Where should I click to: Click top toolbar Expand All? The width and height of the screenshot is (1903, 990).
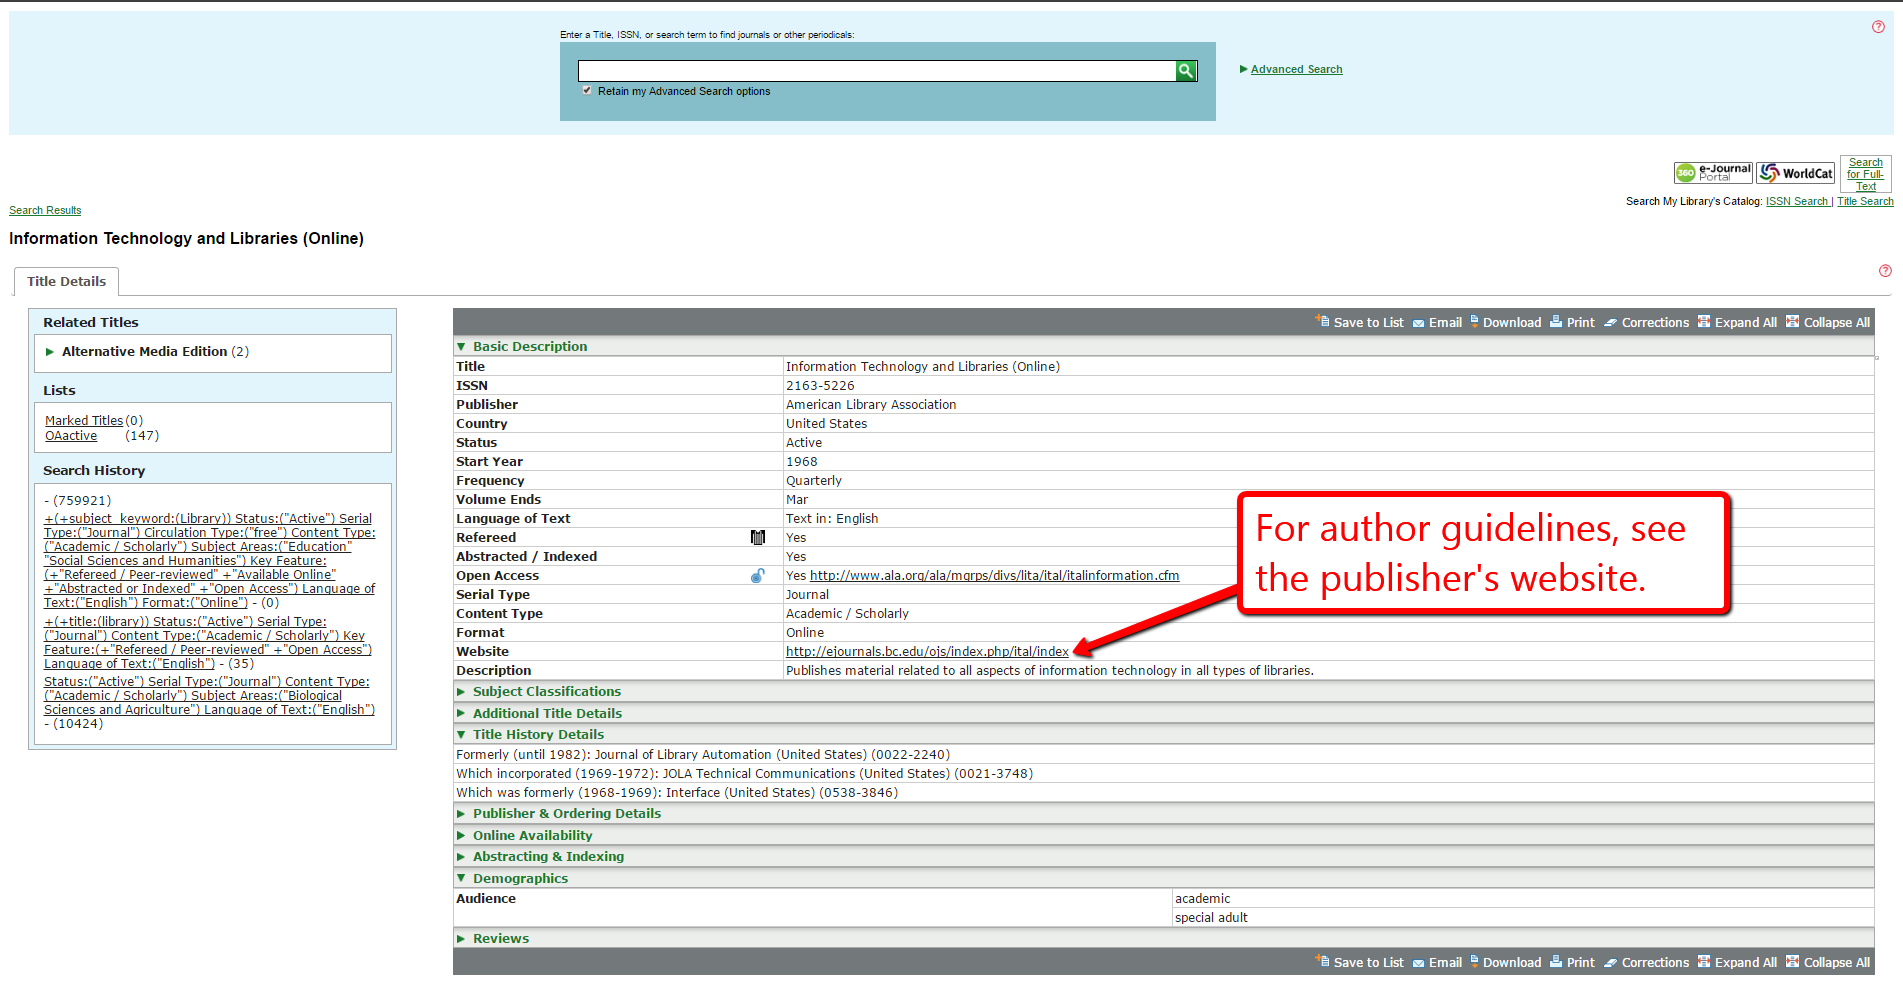click(x=1738, y=322)
